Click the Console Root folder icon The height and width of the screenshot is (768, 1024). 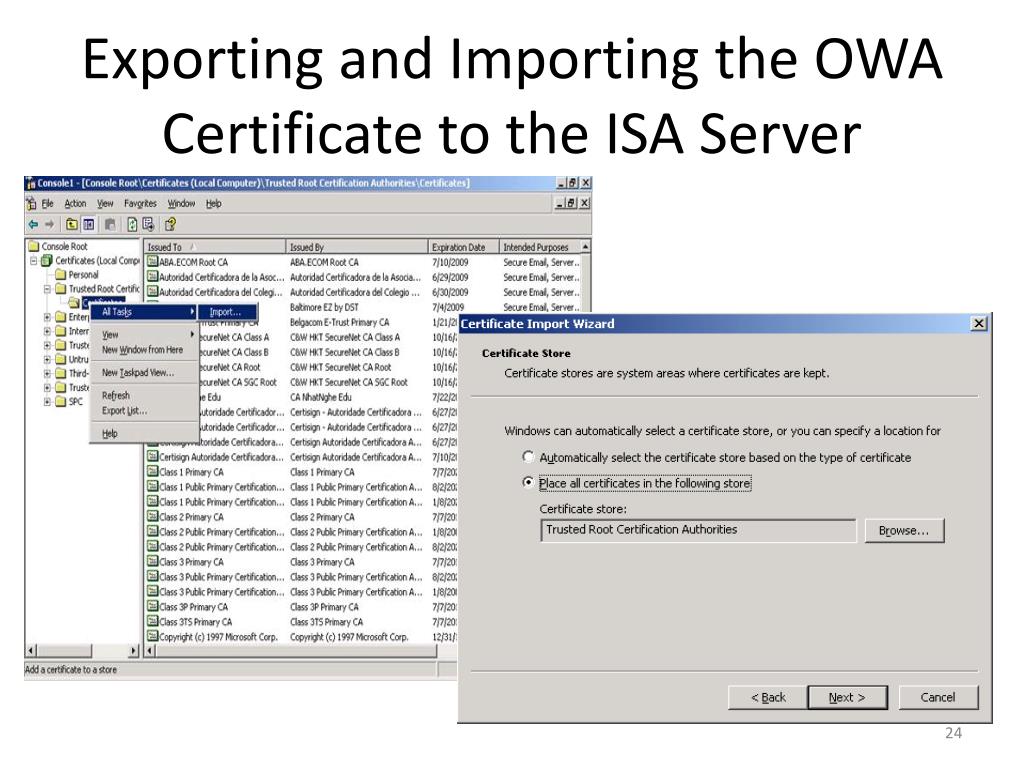point(33,246)
